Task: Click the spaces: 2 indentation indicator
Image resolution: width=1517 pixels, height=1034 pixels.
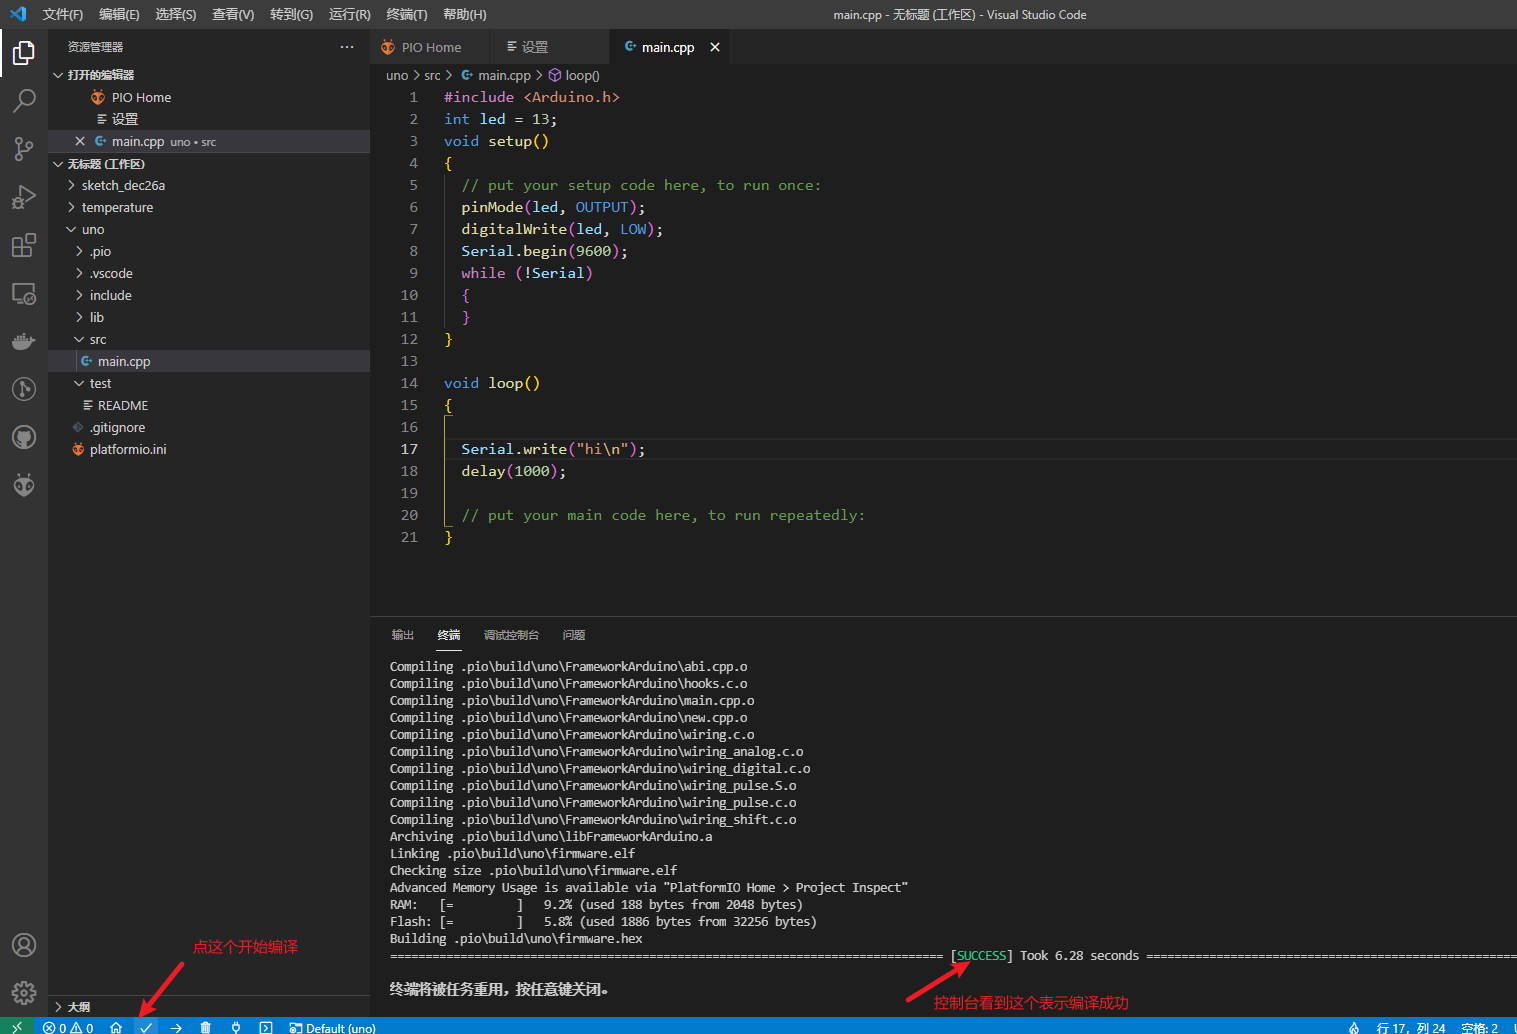Action: pyautogui.click(x=1479, y=1027)
